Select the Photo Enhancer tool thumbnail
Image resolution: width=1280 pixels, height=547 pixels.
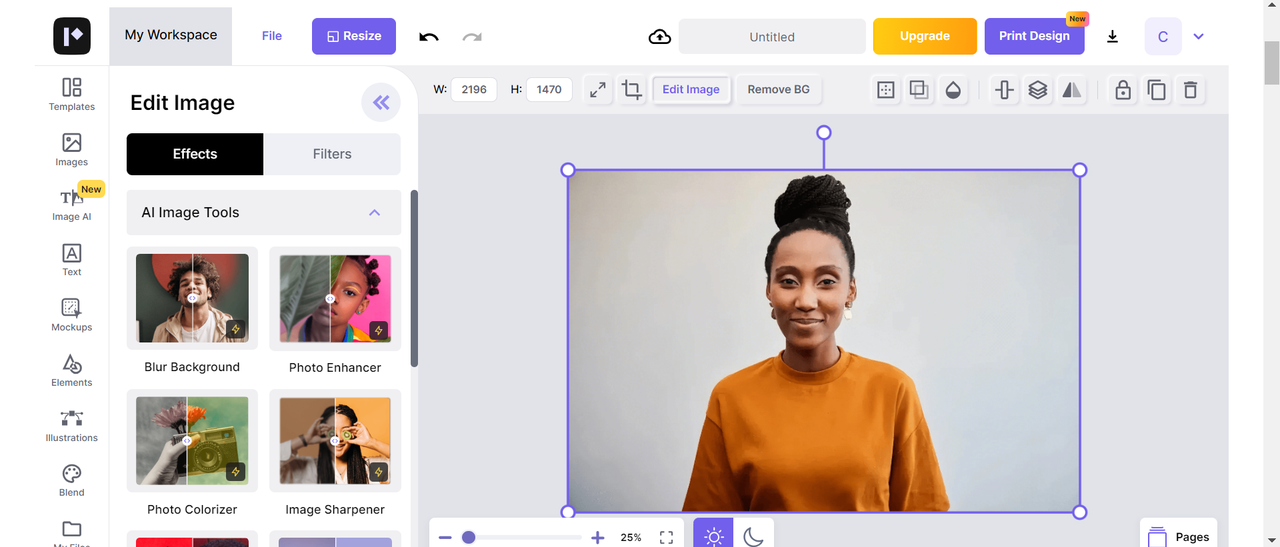[x=335, y=299]
